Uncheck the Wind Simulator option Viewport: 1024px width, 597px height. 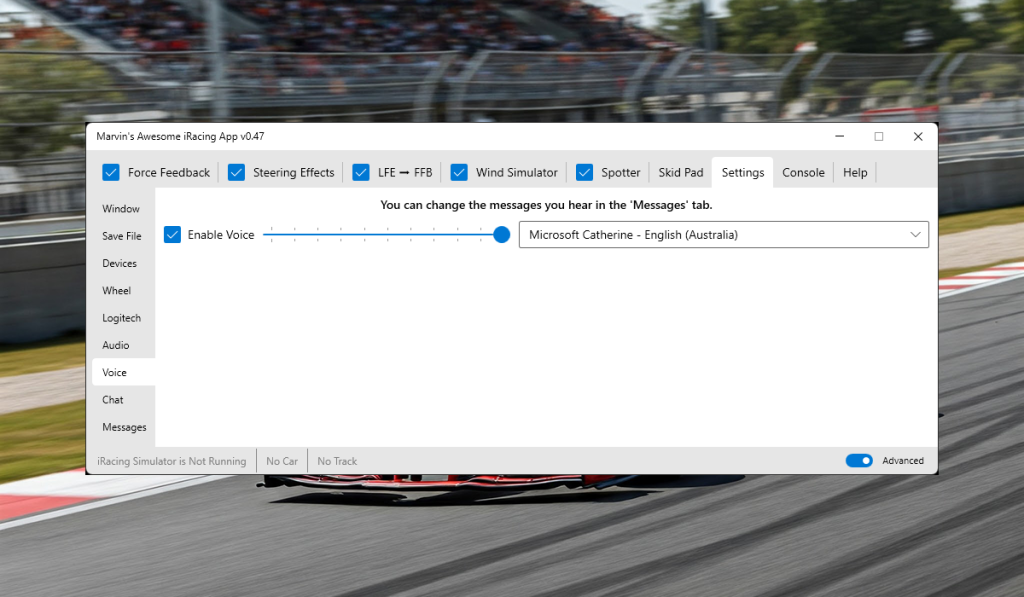click(459, 172)
